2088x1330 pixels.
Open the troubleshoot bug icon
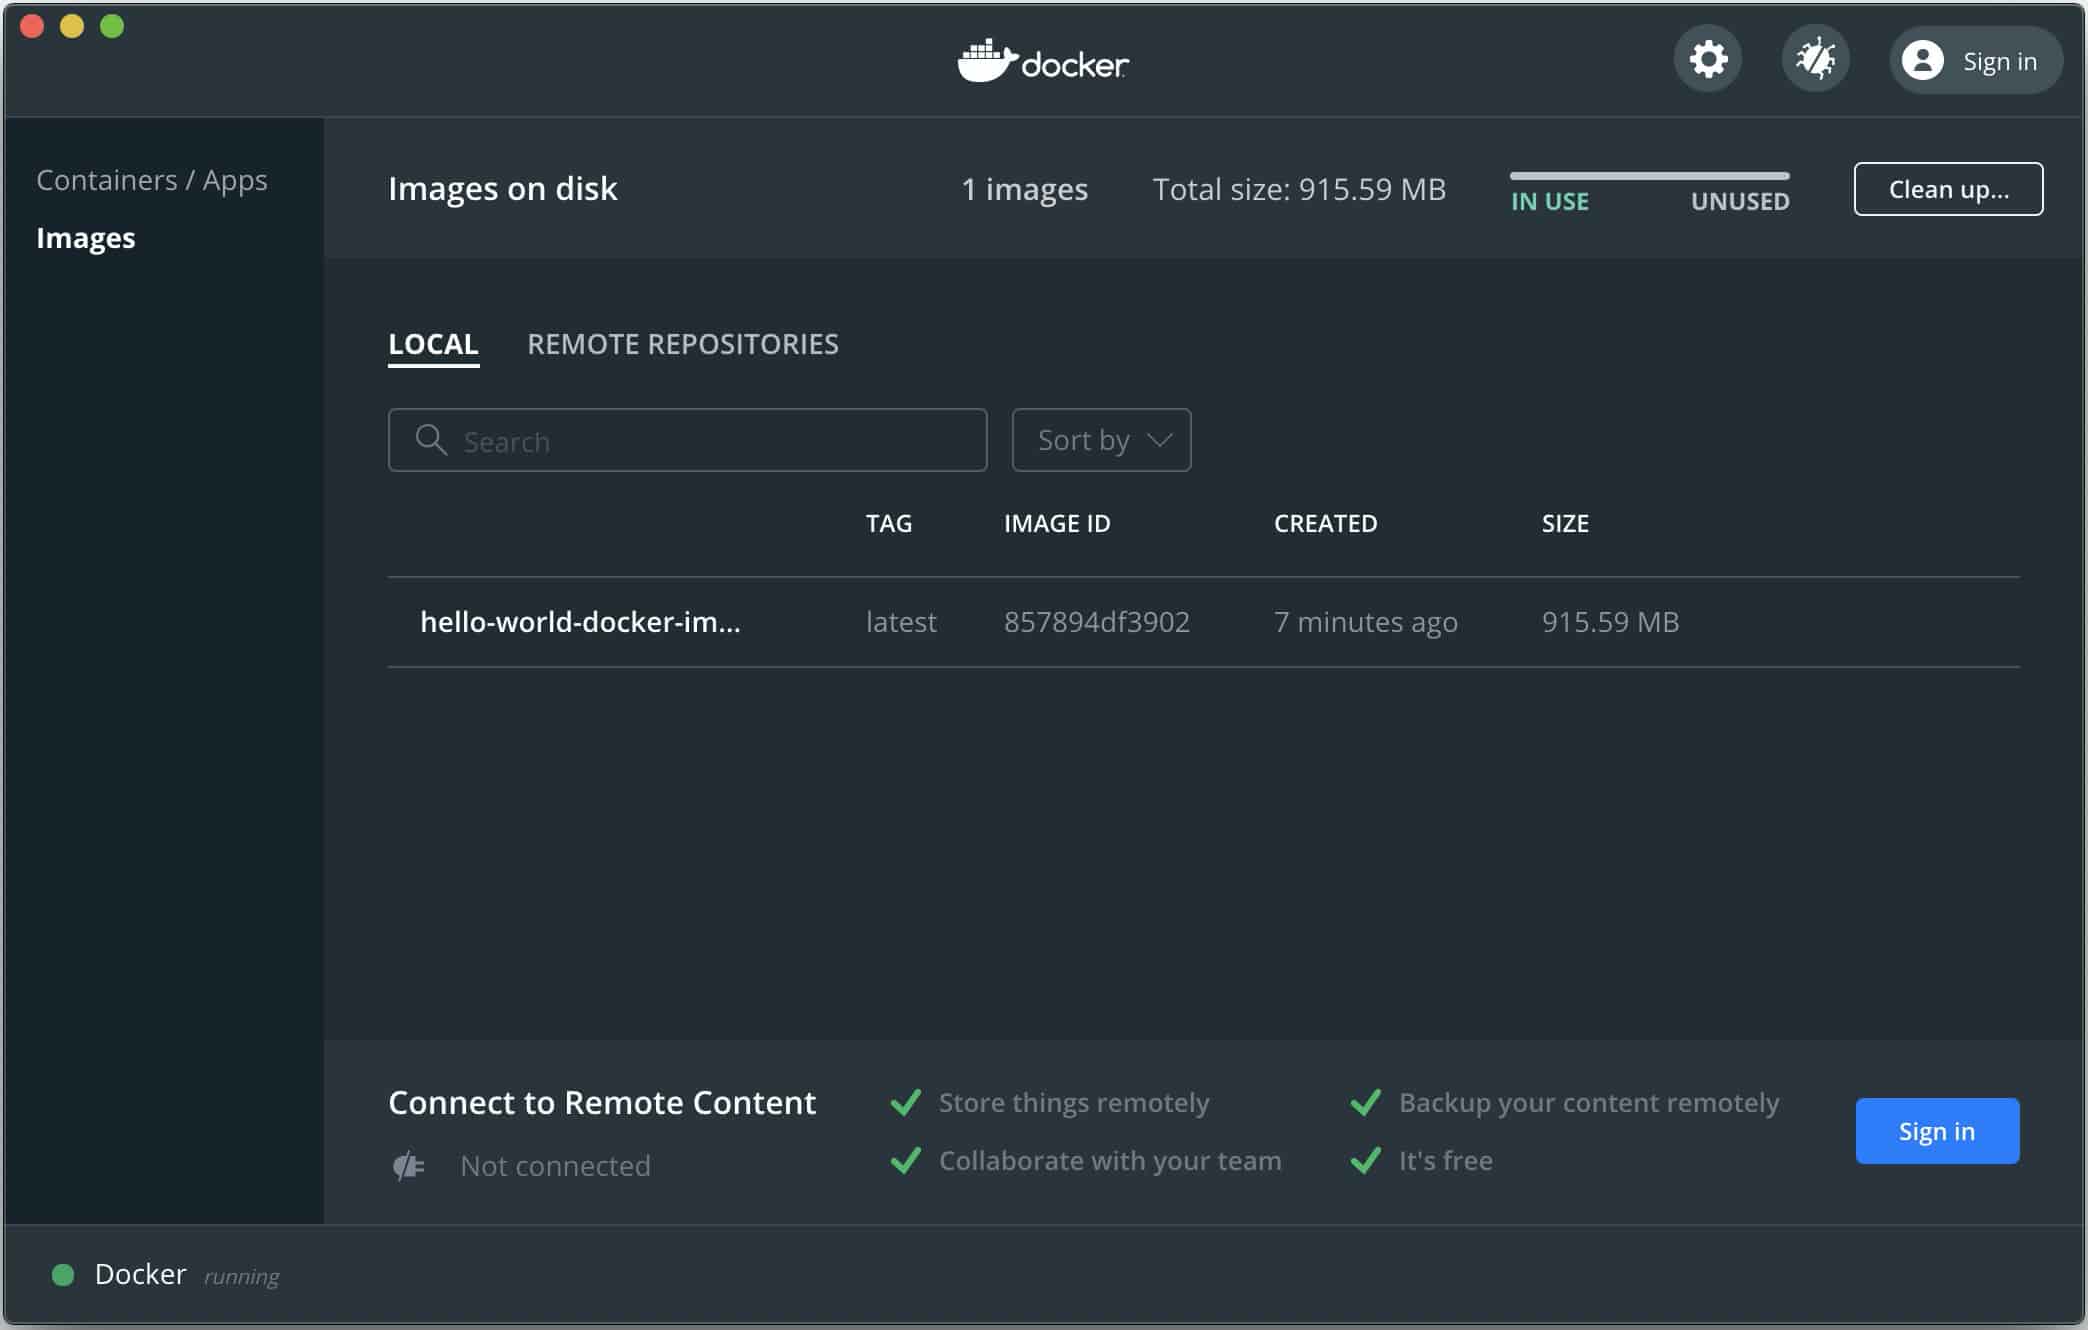1815,59
